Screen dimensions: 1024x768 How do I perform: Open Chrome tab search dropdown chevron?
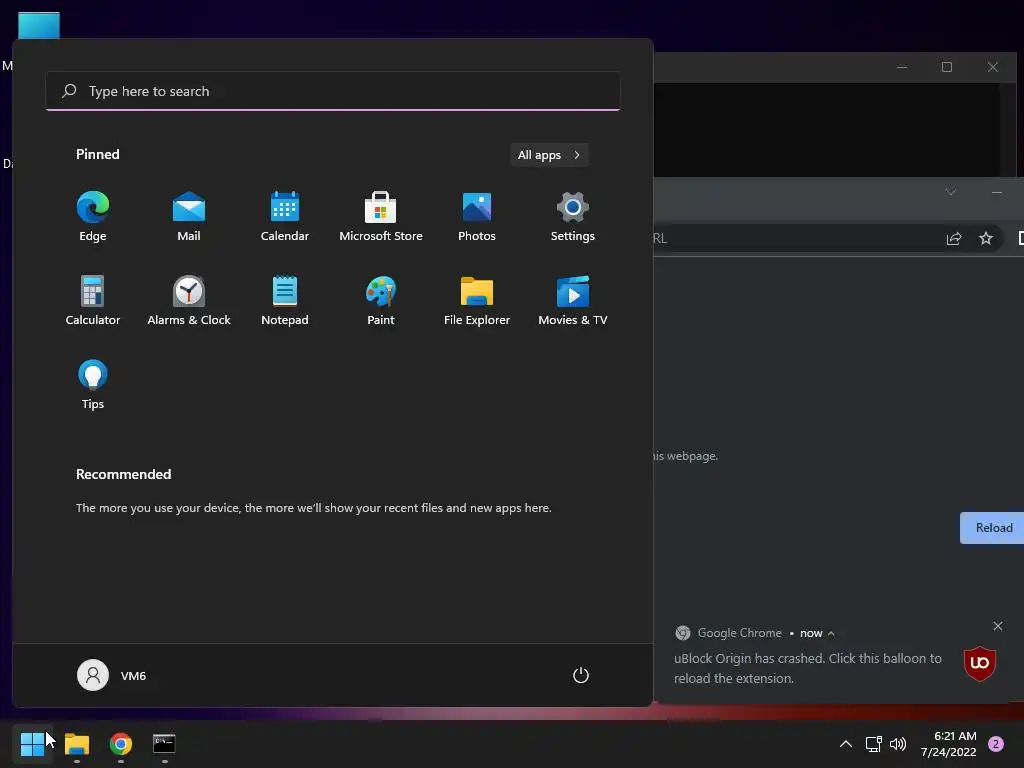(951, 192)
